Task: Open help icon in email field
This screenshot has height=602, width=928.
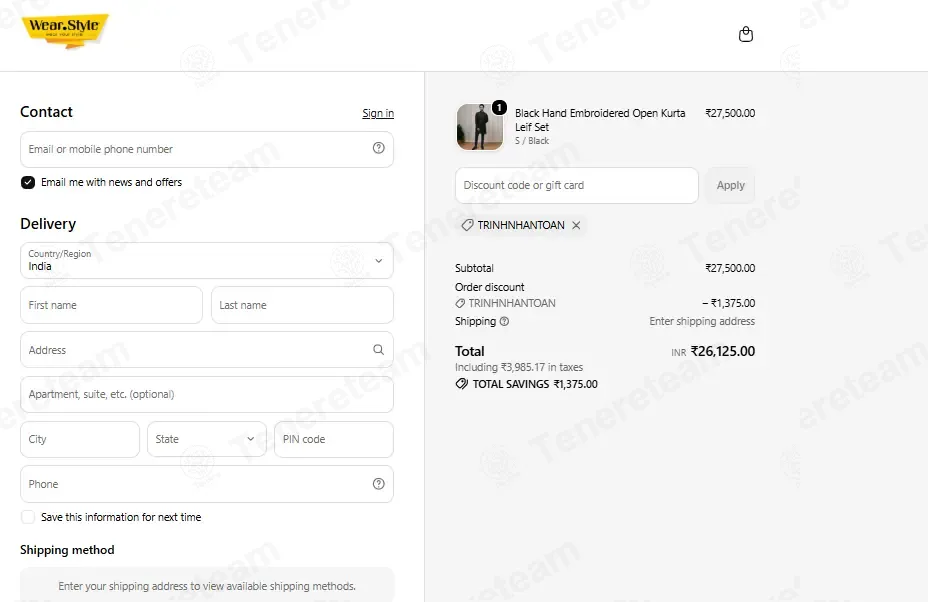Action: (378, 148)
